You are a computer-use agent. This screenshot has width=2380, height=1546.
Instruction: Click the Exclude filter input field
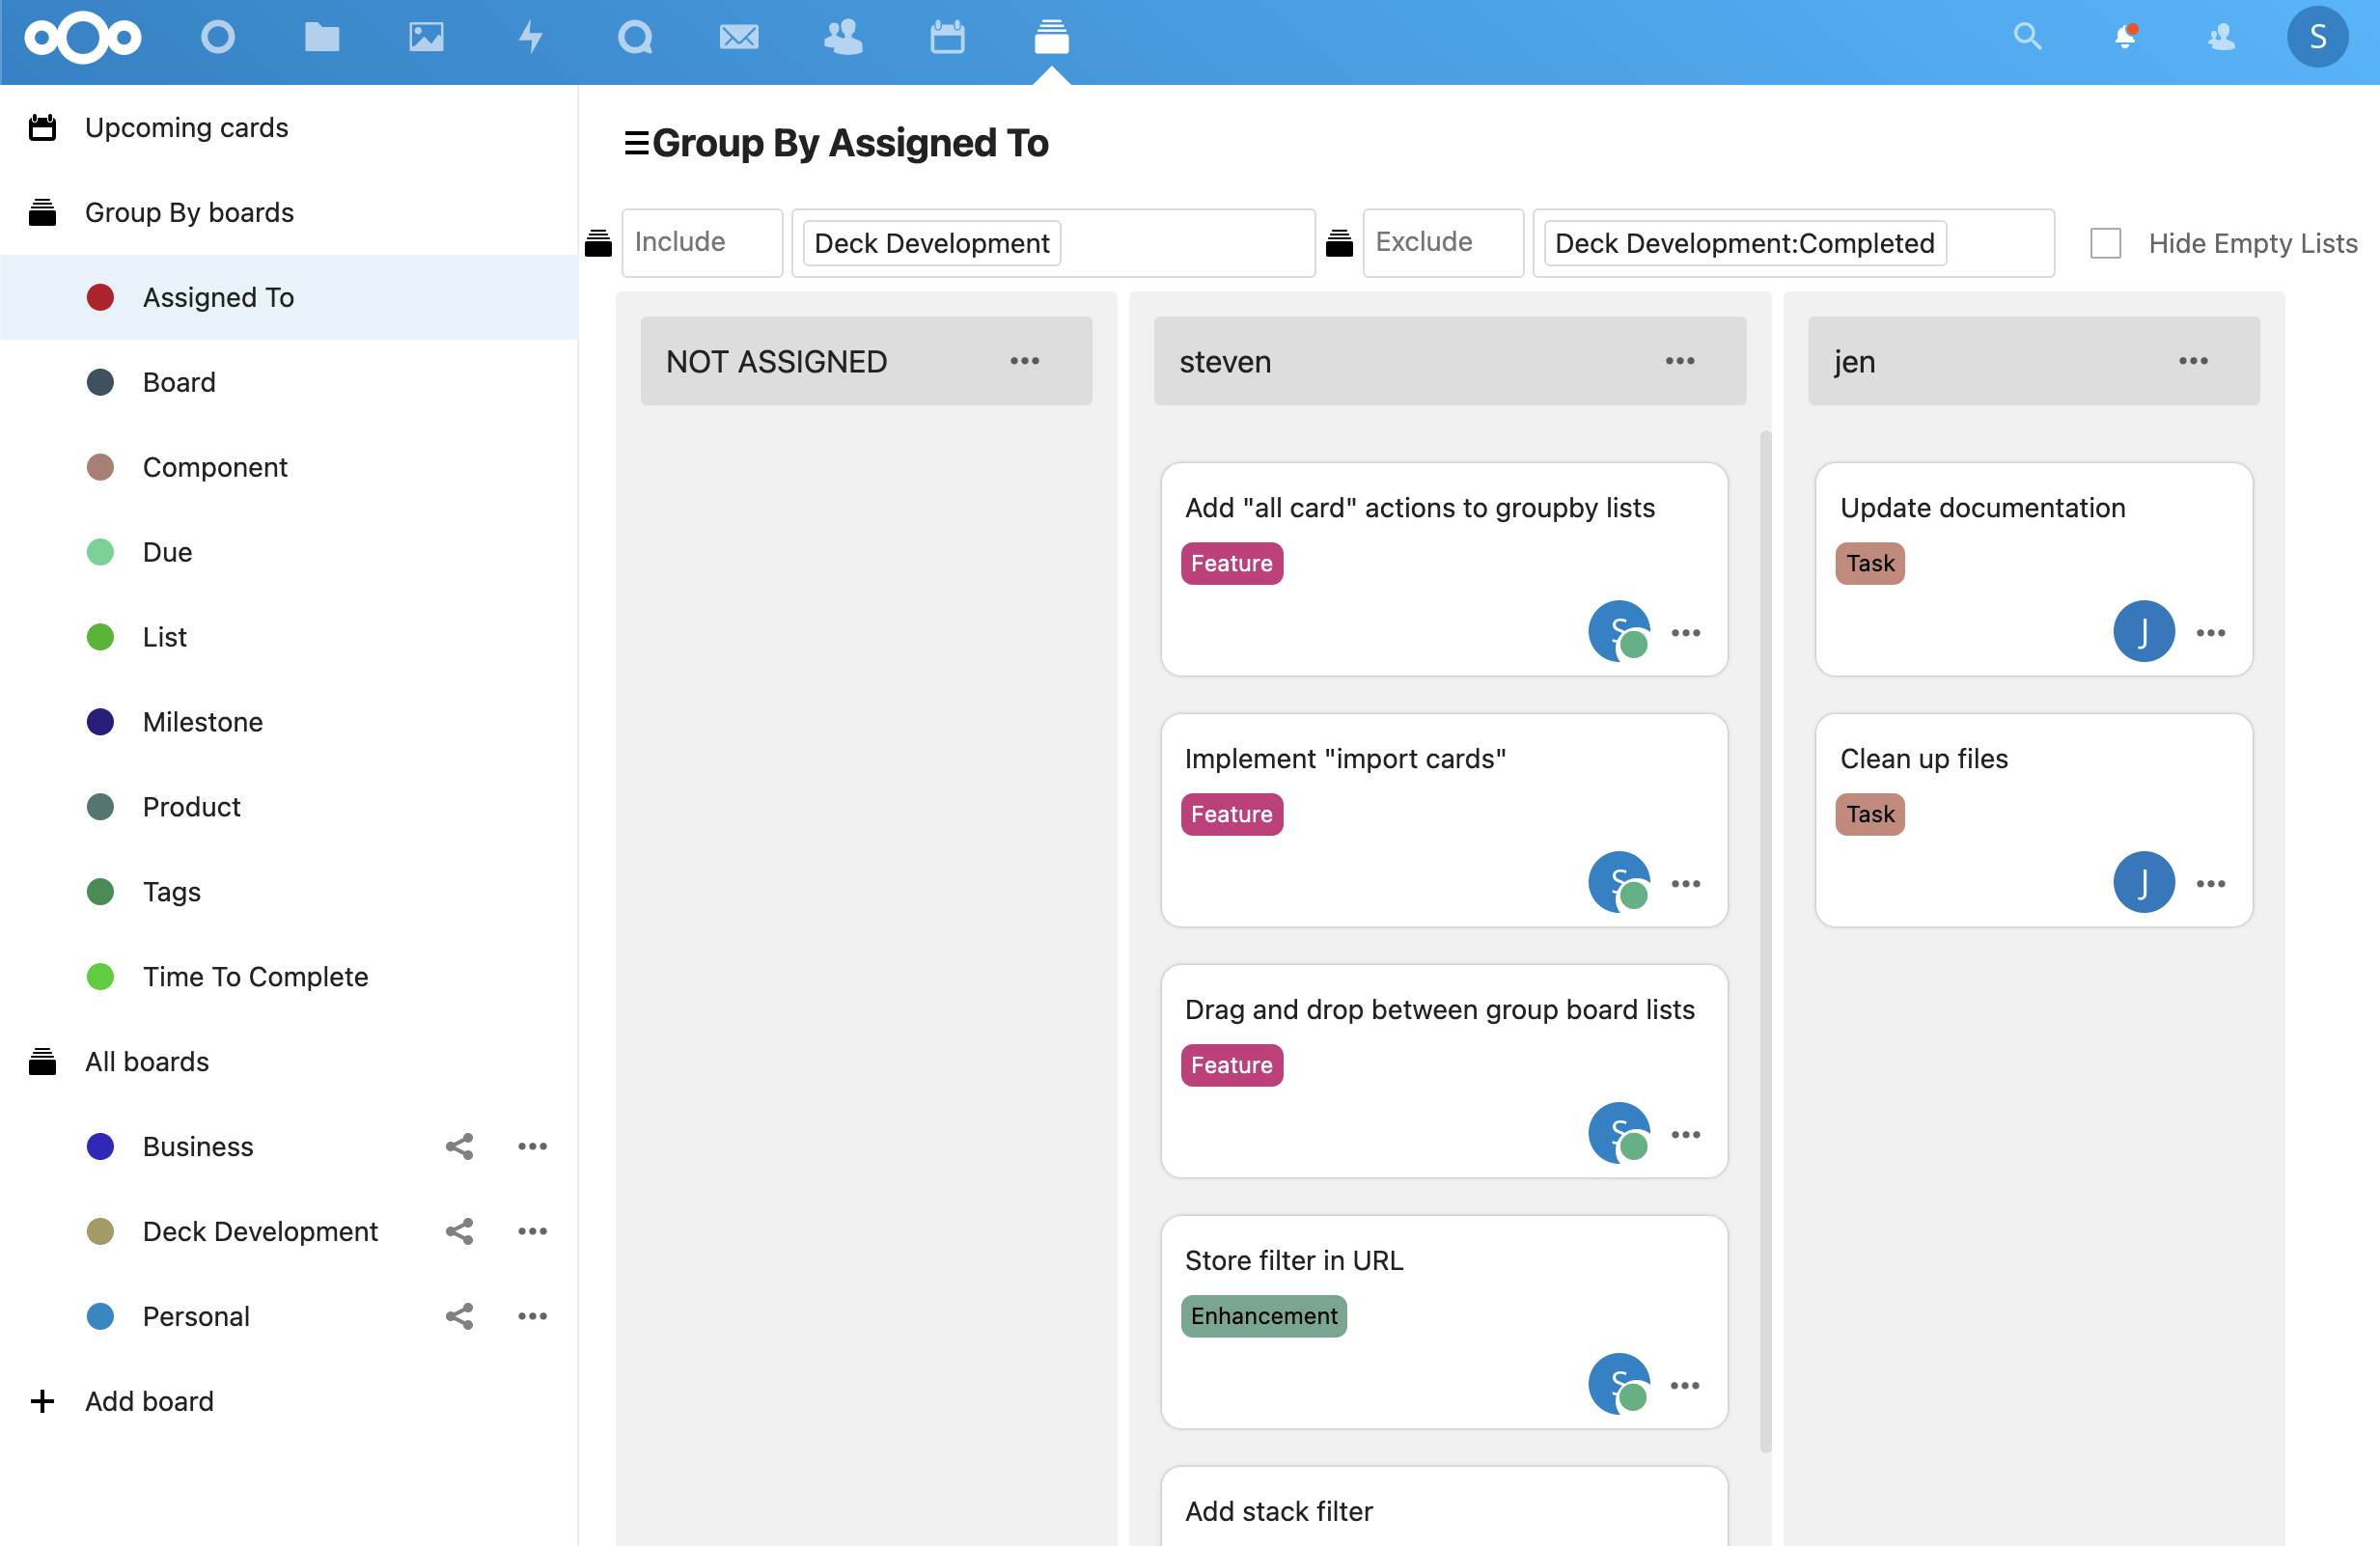[x=1441, y=243]
